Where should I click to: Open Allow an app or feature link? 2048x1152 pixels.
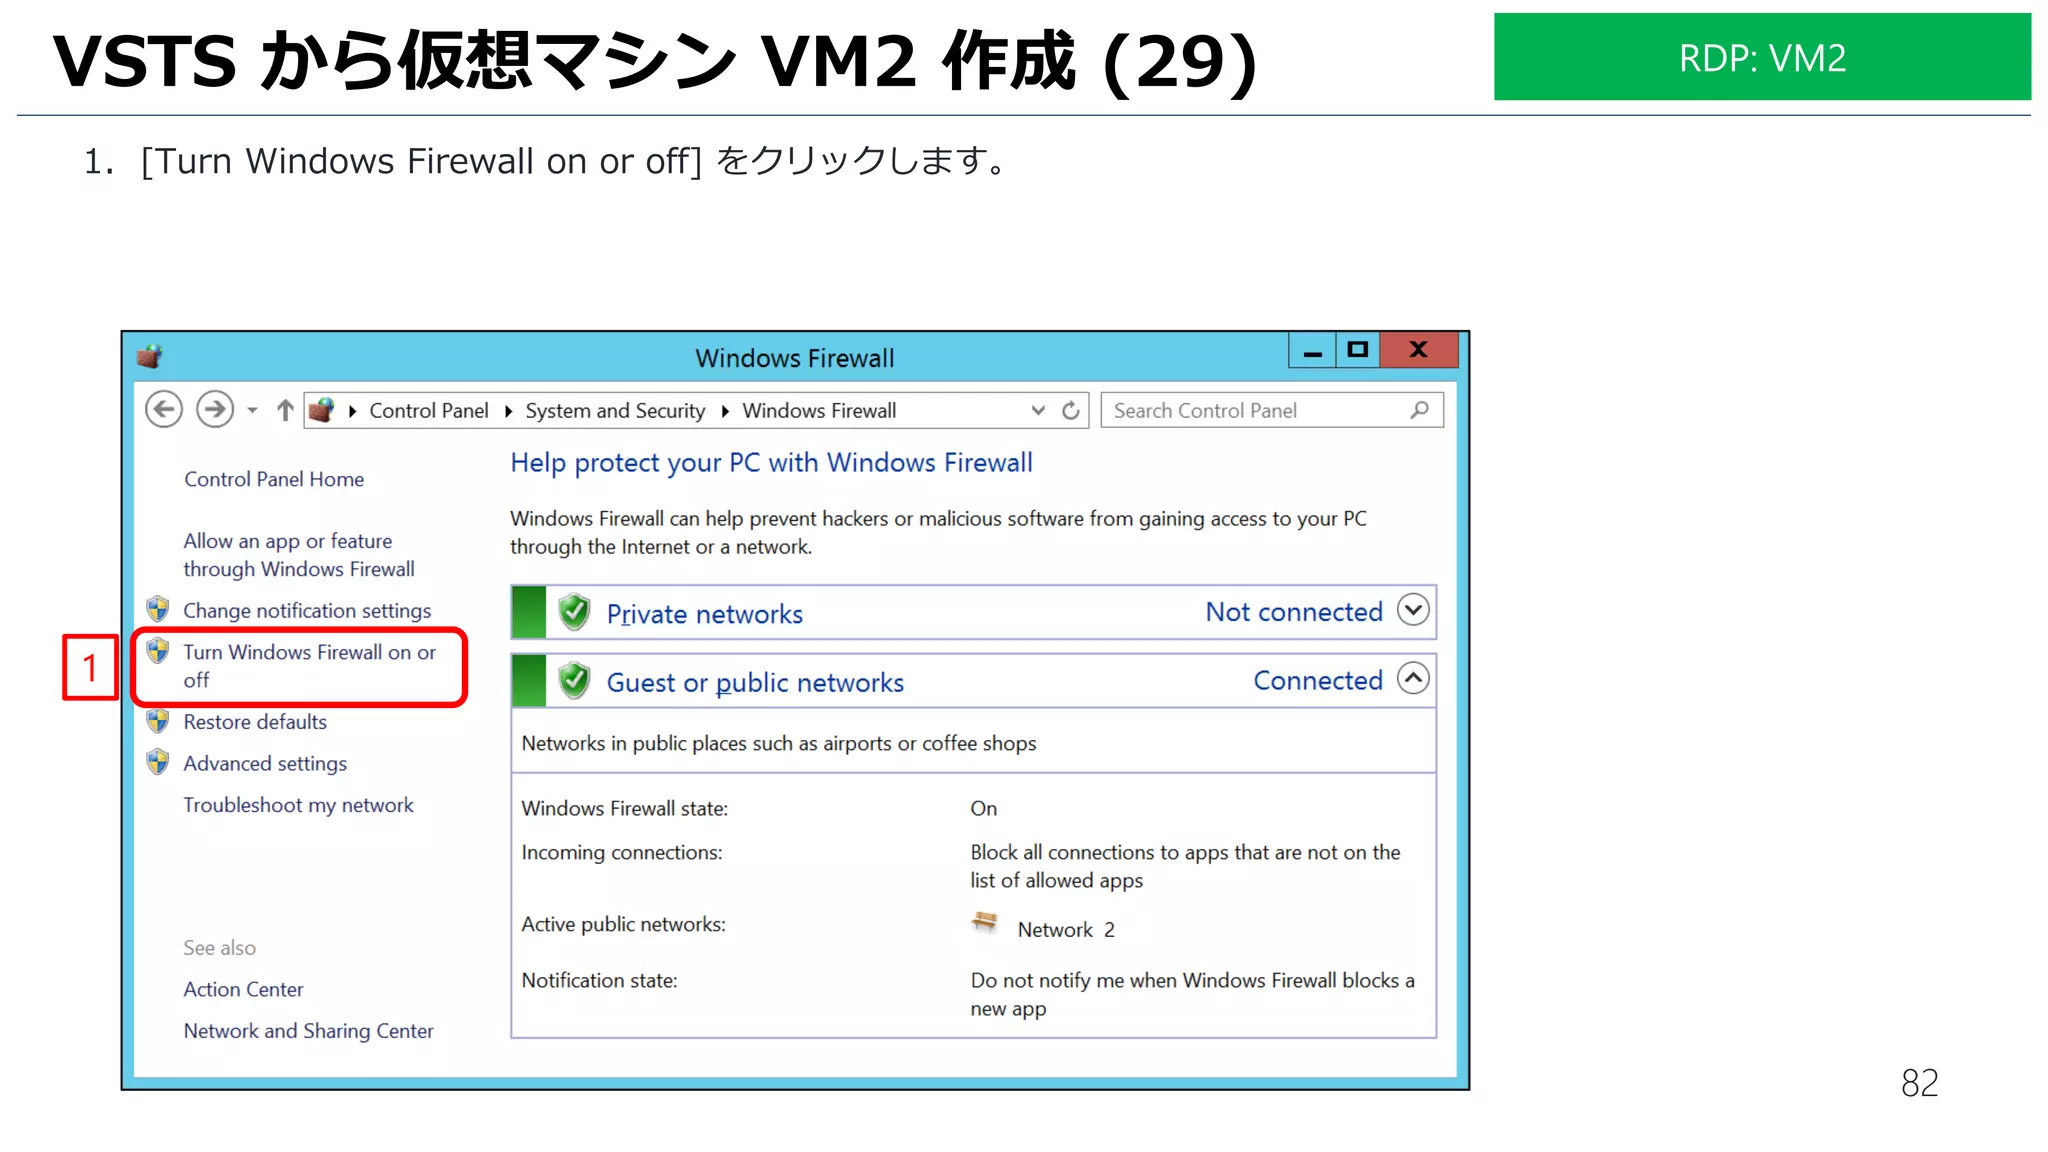pos(299,555)
